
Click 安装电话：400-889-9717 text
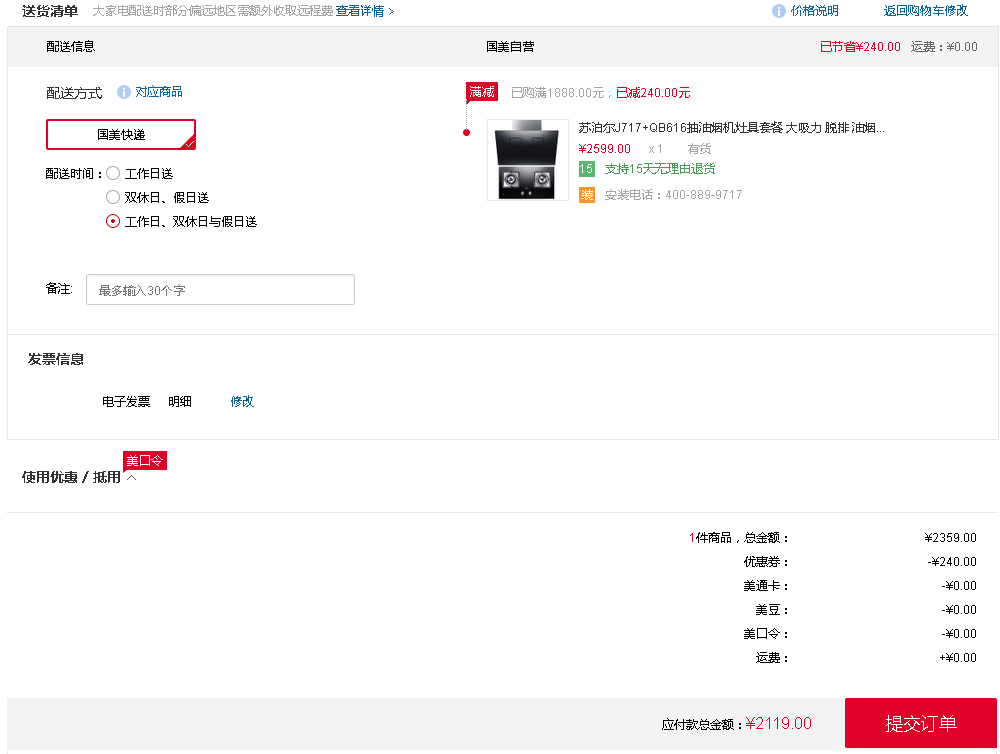(673, 195)
